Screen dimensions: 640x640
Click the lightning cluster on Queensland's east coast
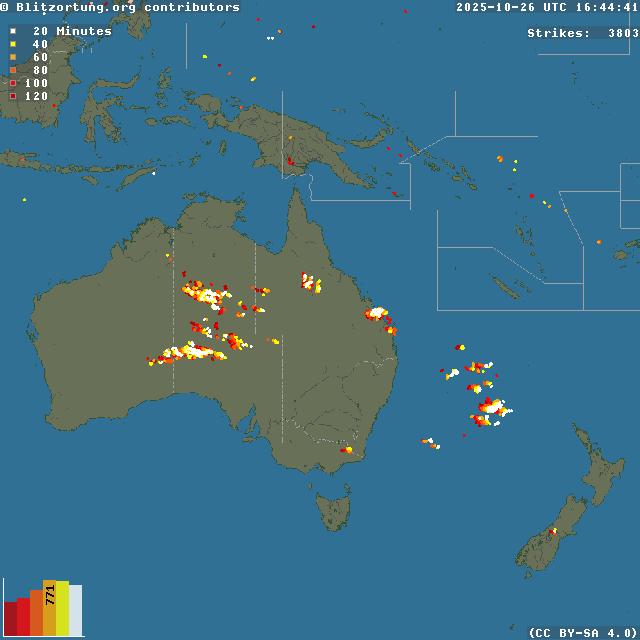pos(377,314)
